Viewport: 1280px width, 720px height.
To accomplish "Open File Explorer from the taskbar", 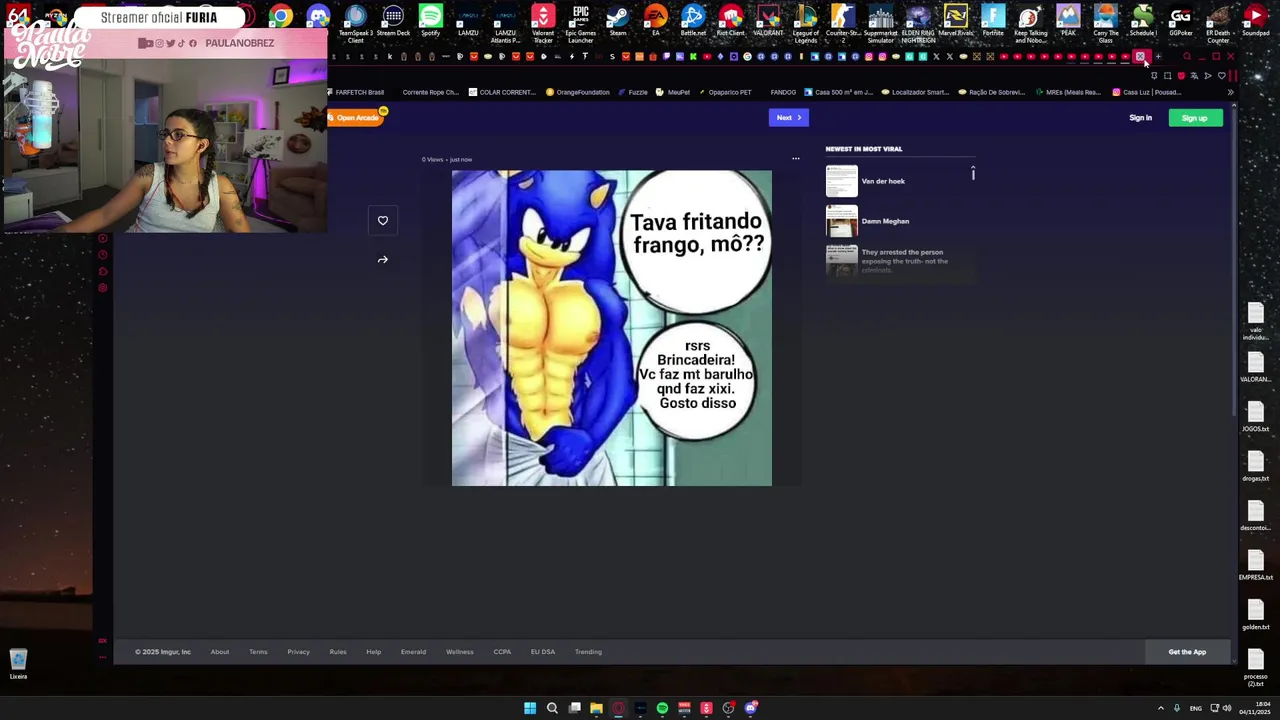I will tap(596, 708).
